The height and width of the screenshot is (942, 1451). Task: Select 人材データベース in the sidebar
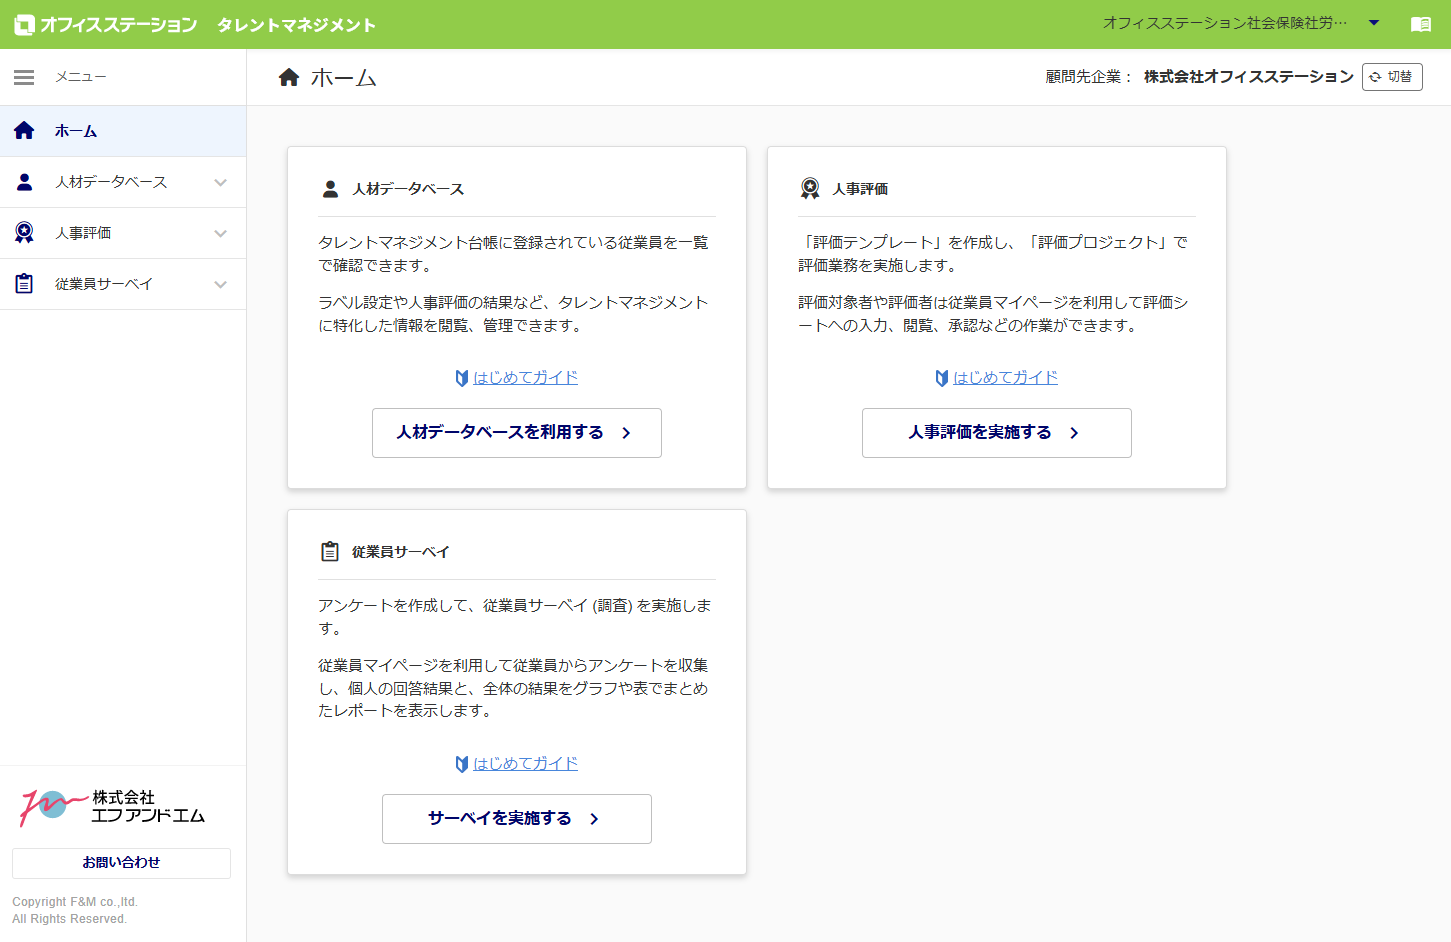pos(123,182)
